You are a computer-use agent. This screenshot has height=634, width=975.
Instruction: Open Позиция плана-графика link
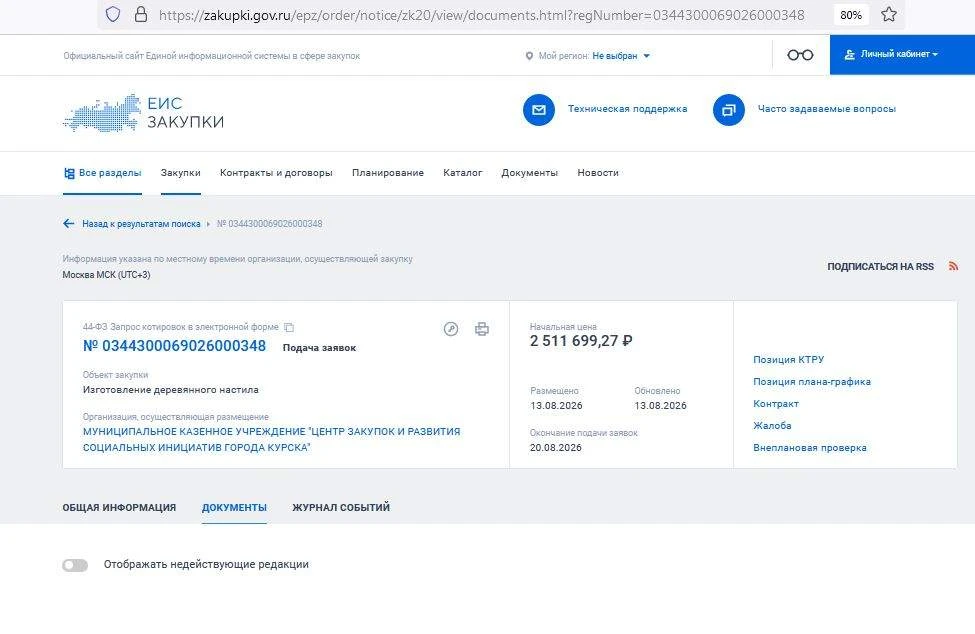coord(812,382)
